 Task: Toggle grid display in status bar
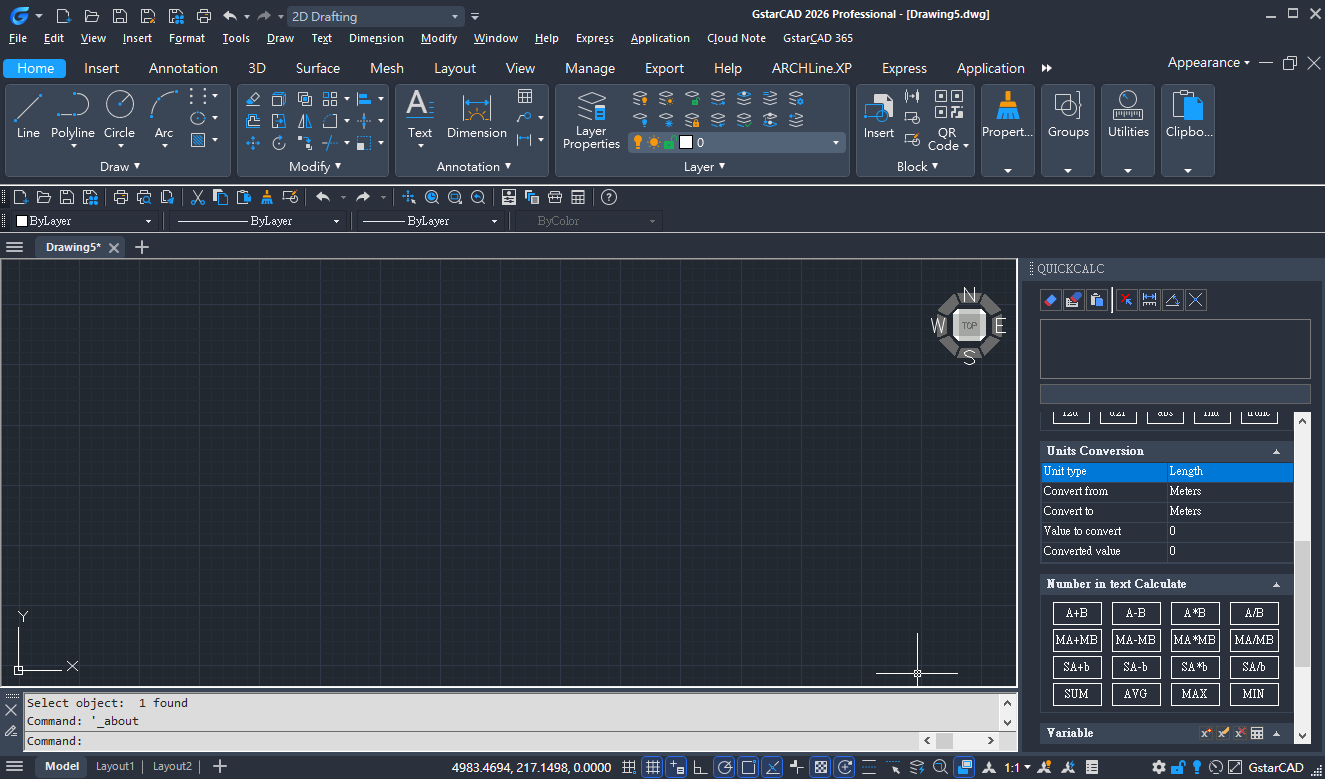(653, 767)
